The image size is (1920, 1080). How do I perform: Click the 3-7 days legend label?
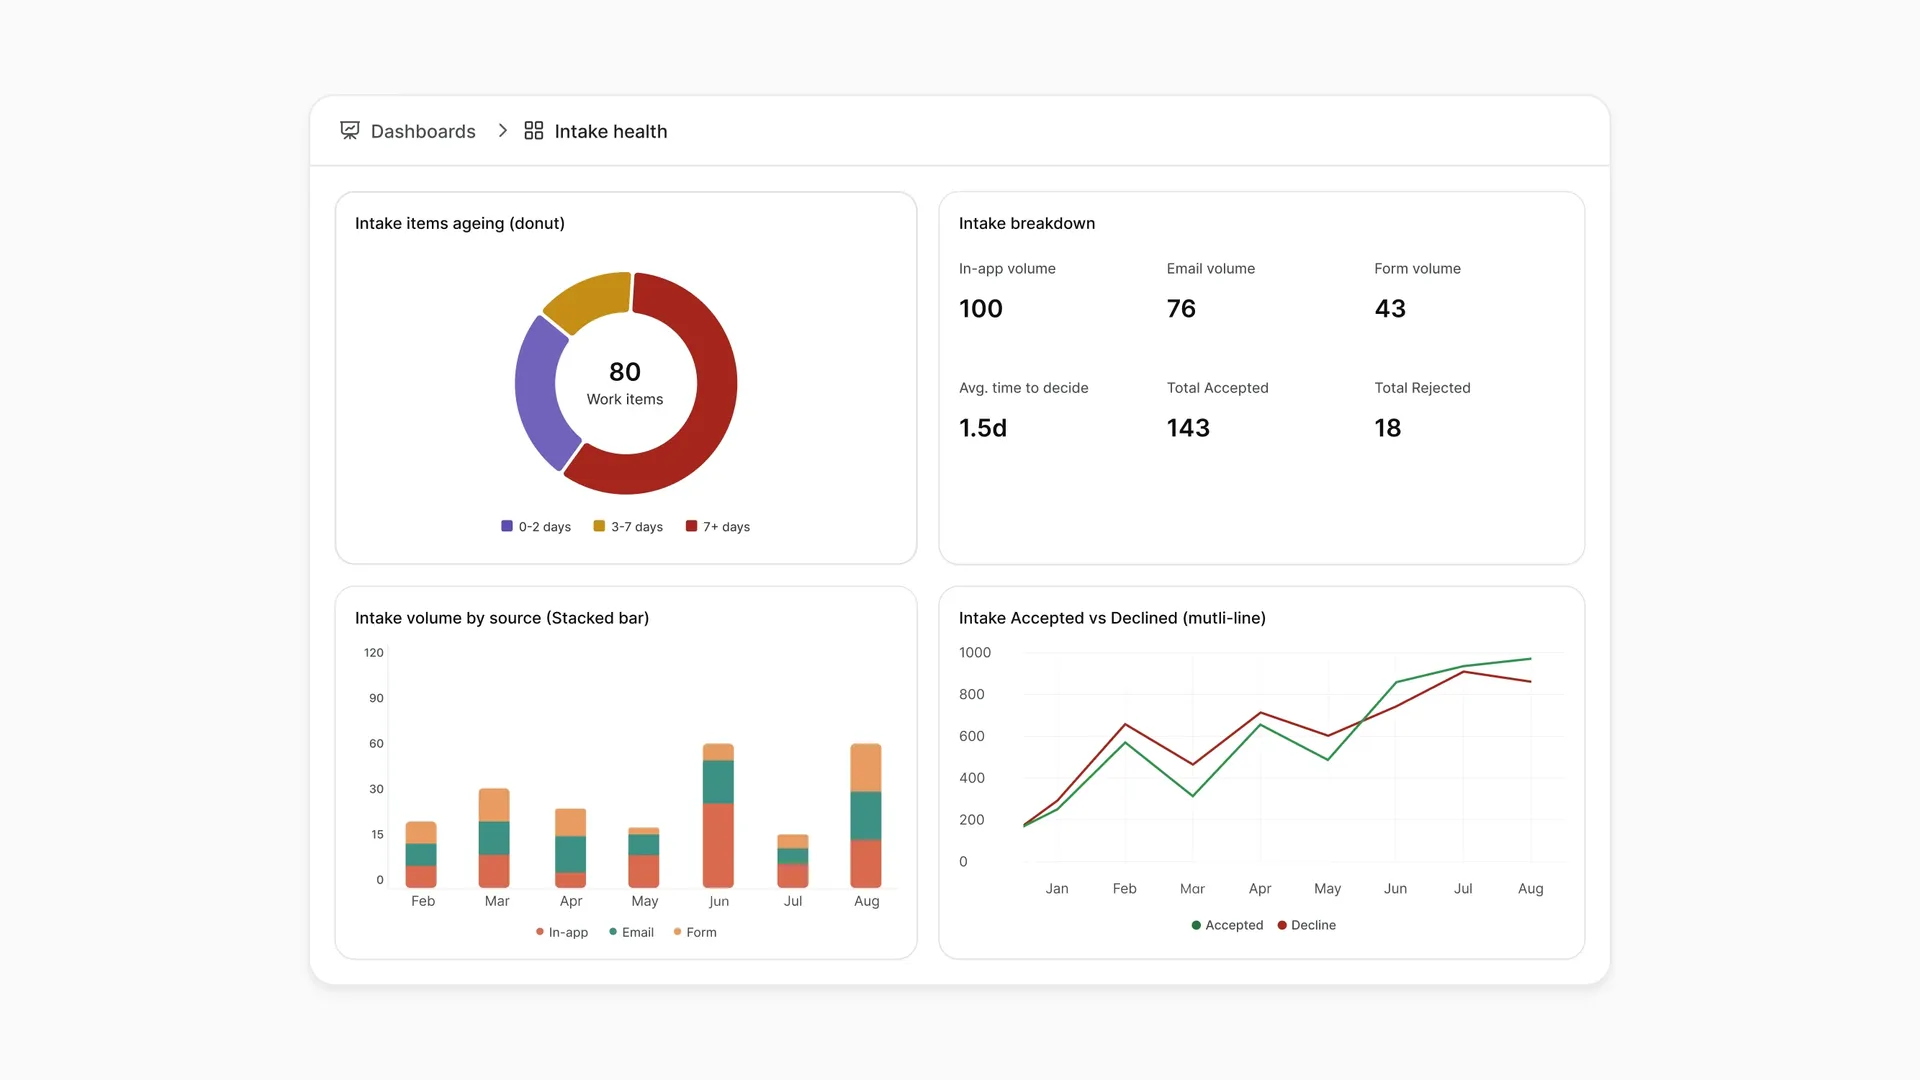(x=637, y=527)
